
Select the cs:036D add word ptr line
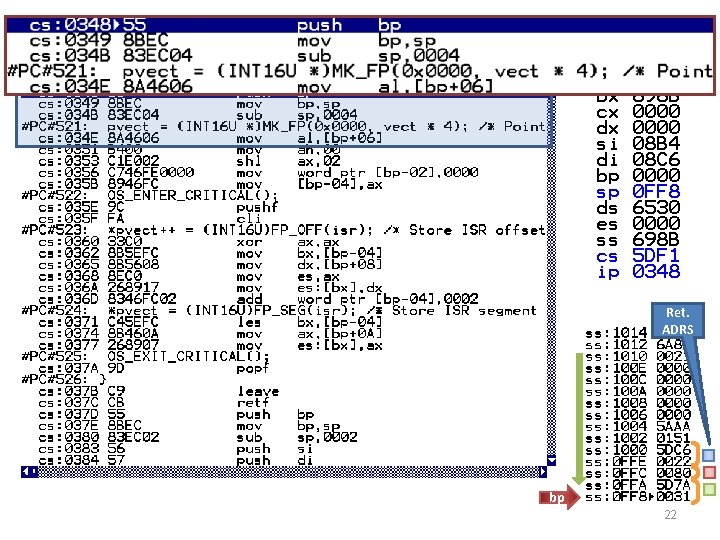(x=259, y=299)
